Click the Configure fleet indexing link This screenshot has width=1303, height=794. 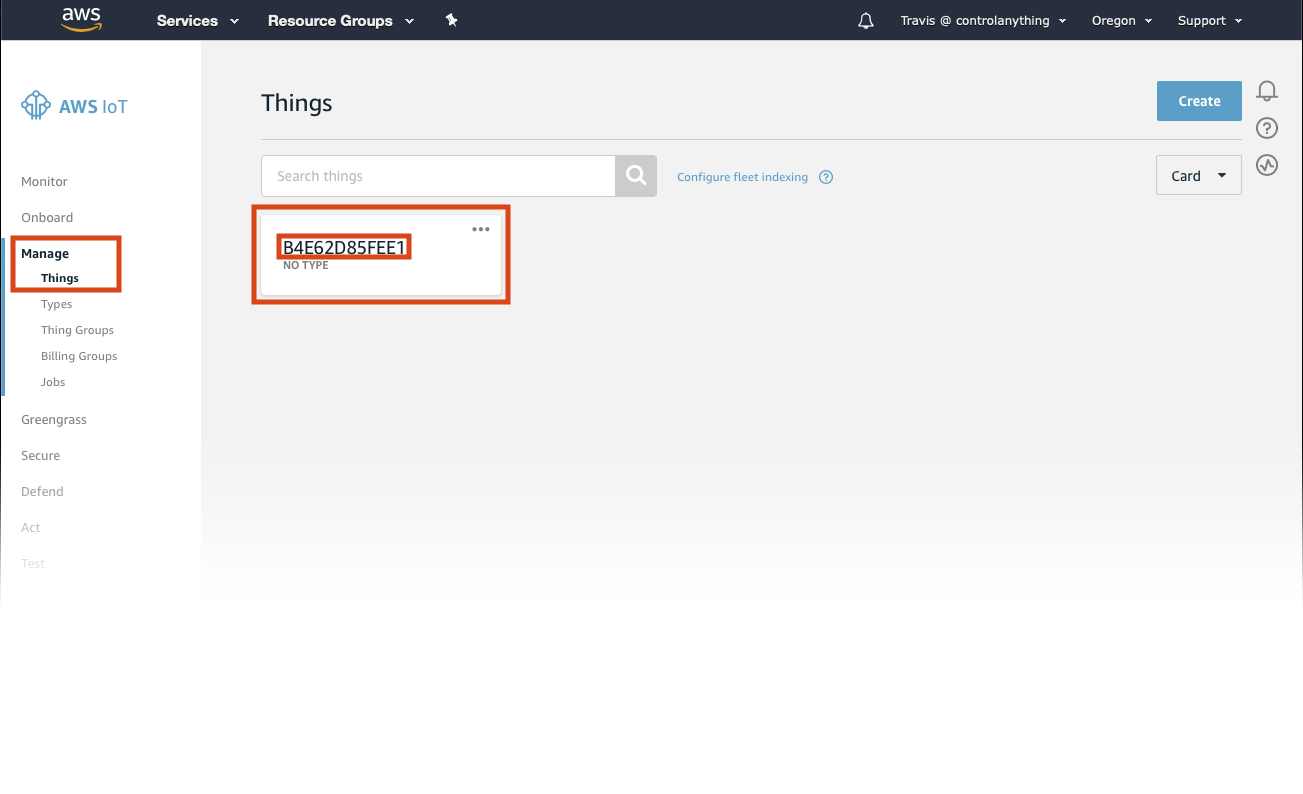click(x=741, y=176)
